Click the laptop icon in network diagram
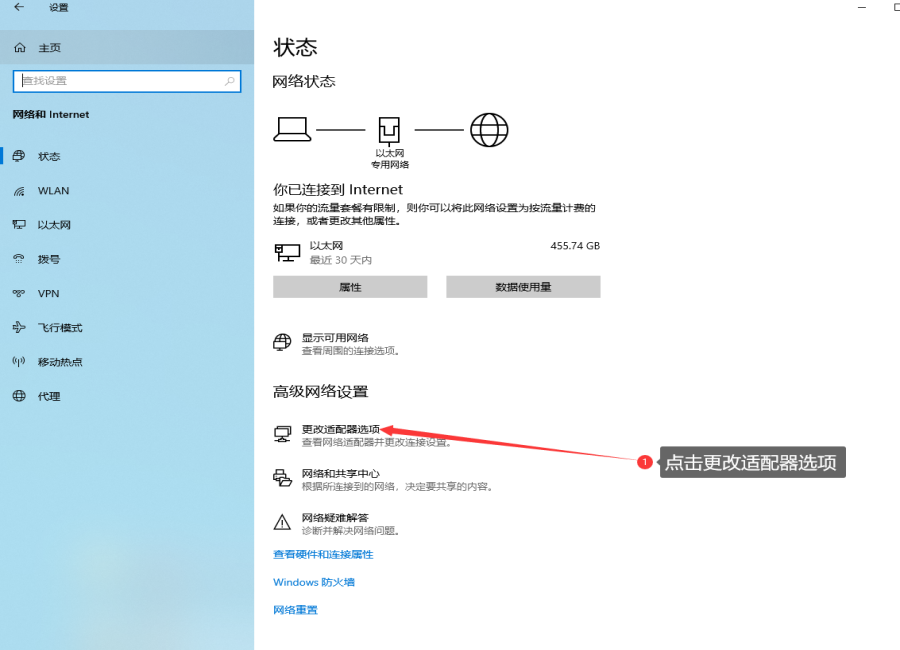Screen dimensions: 900x650 click(292, 129)
